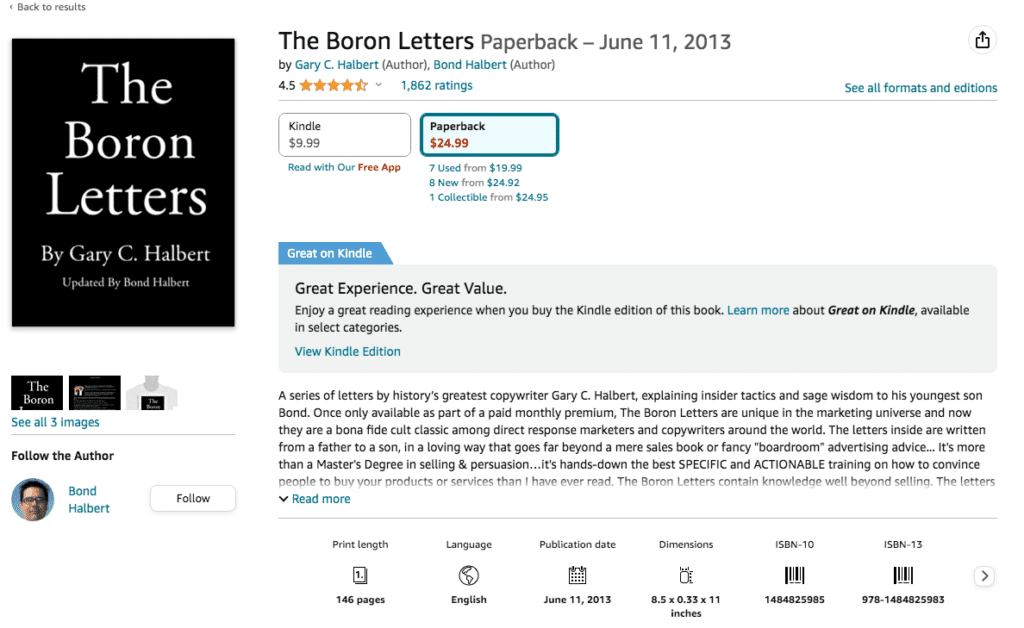Image resolution: width=1024 pixels, height=628 pixels.
Task: Select the Paperback $24.99 format option
Action: click(x=489, y=134)
